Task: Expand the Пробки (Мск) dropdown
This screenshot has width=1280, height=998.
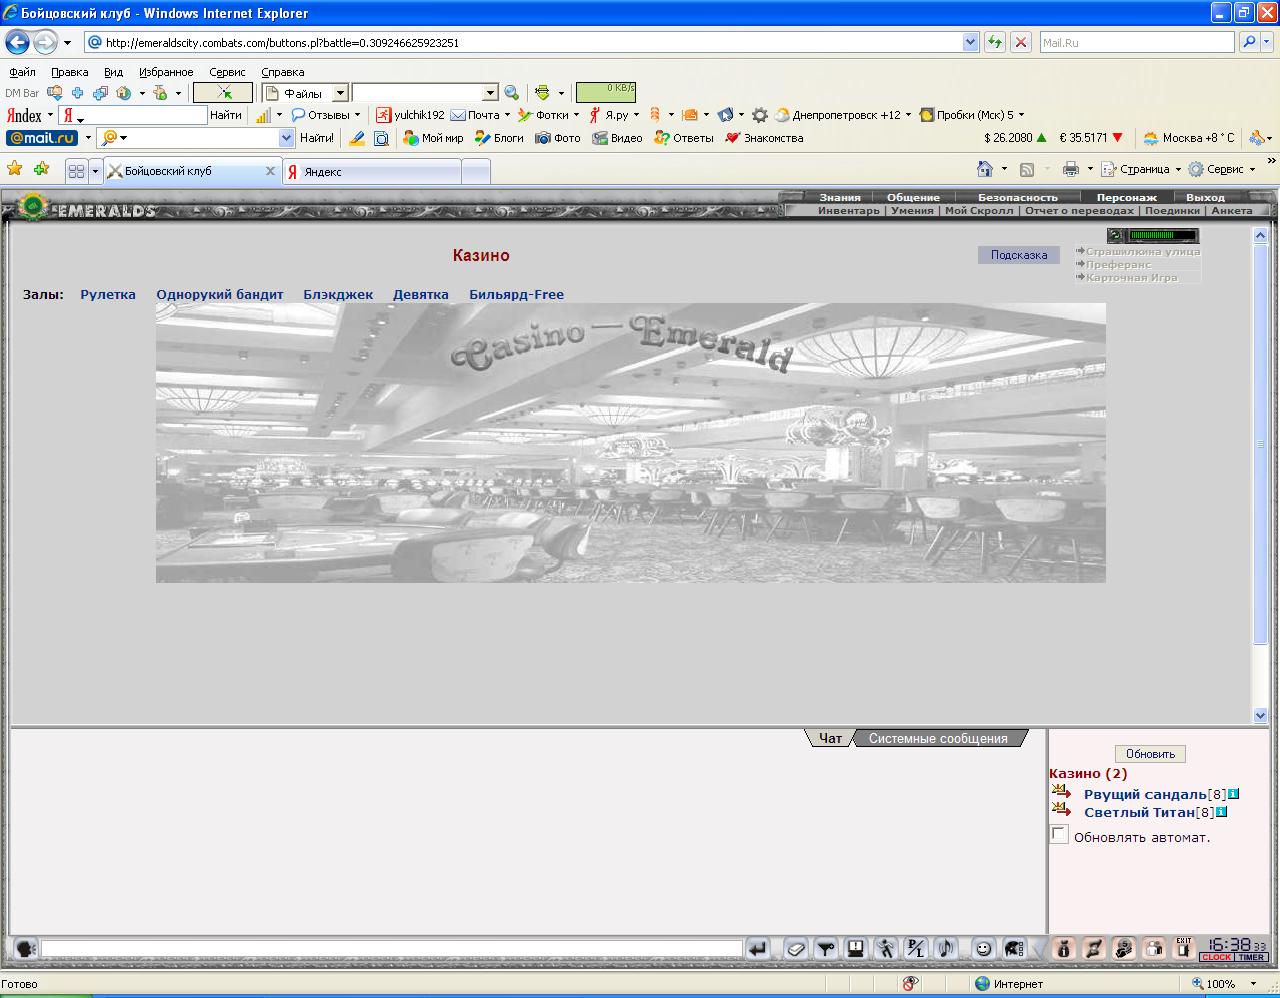Action: (x=1021, y=115)
